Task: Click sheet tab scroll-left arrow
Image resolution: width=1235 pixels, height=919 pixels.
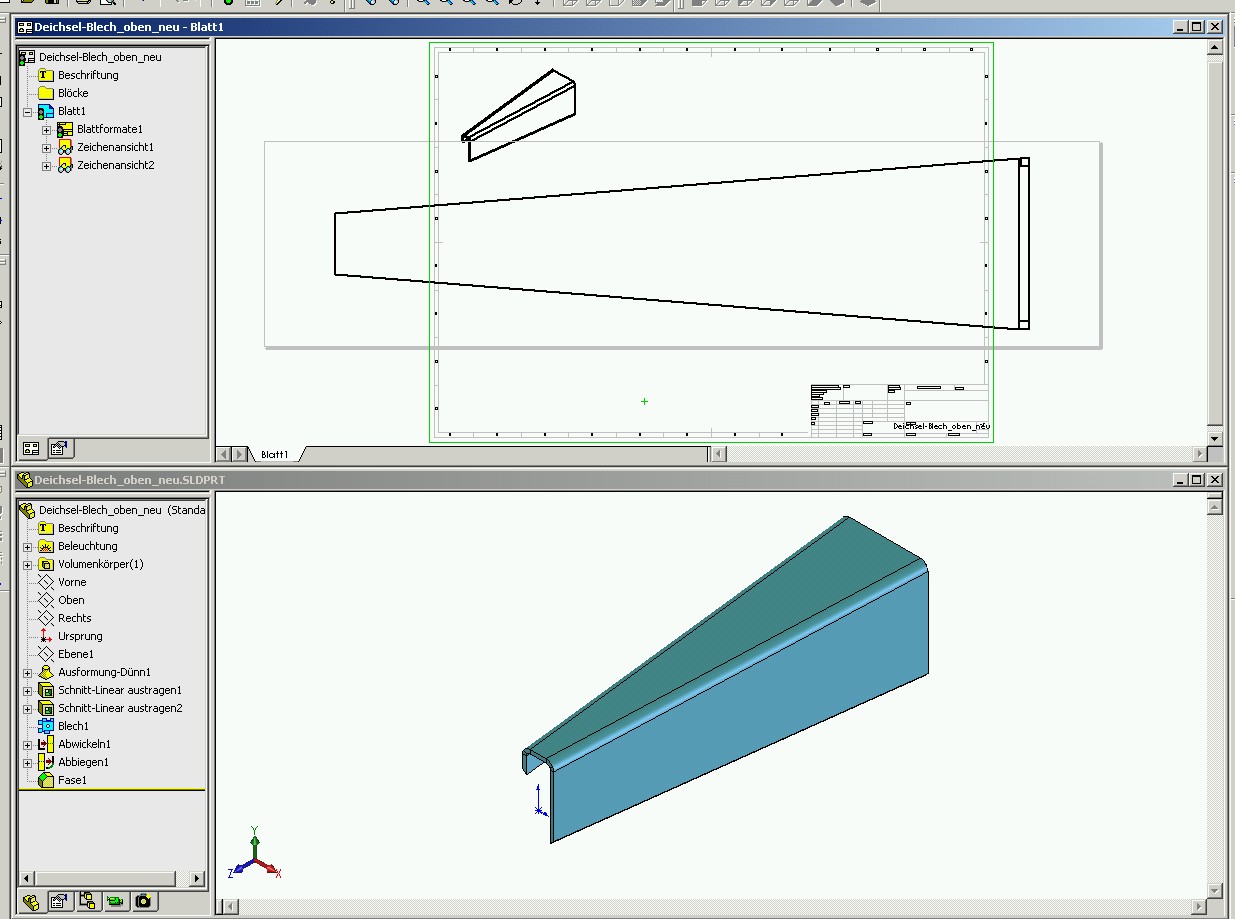Action: point(224,454)
